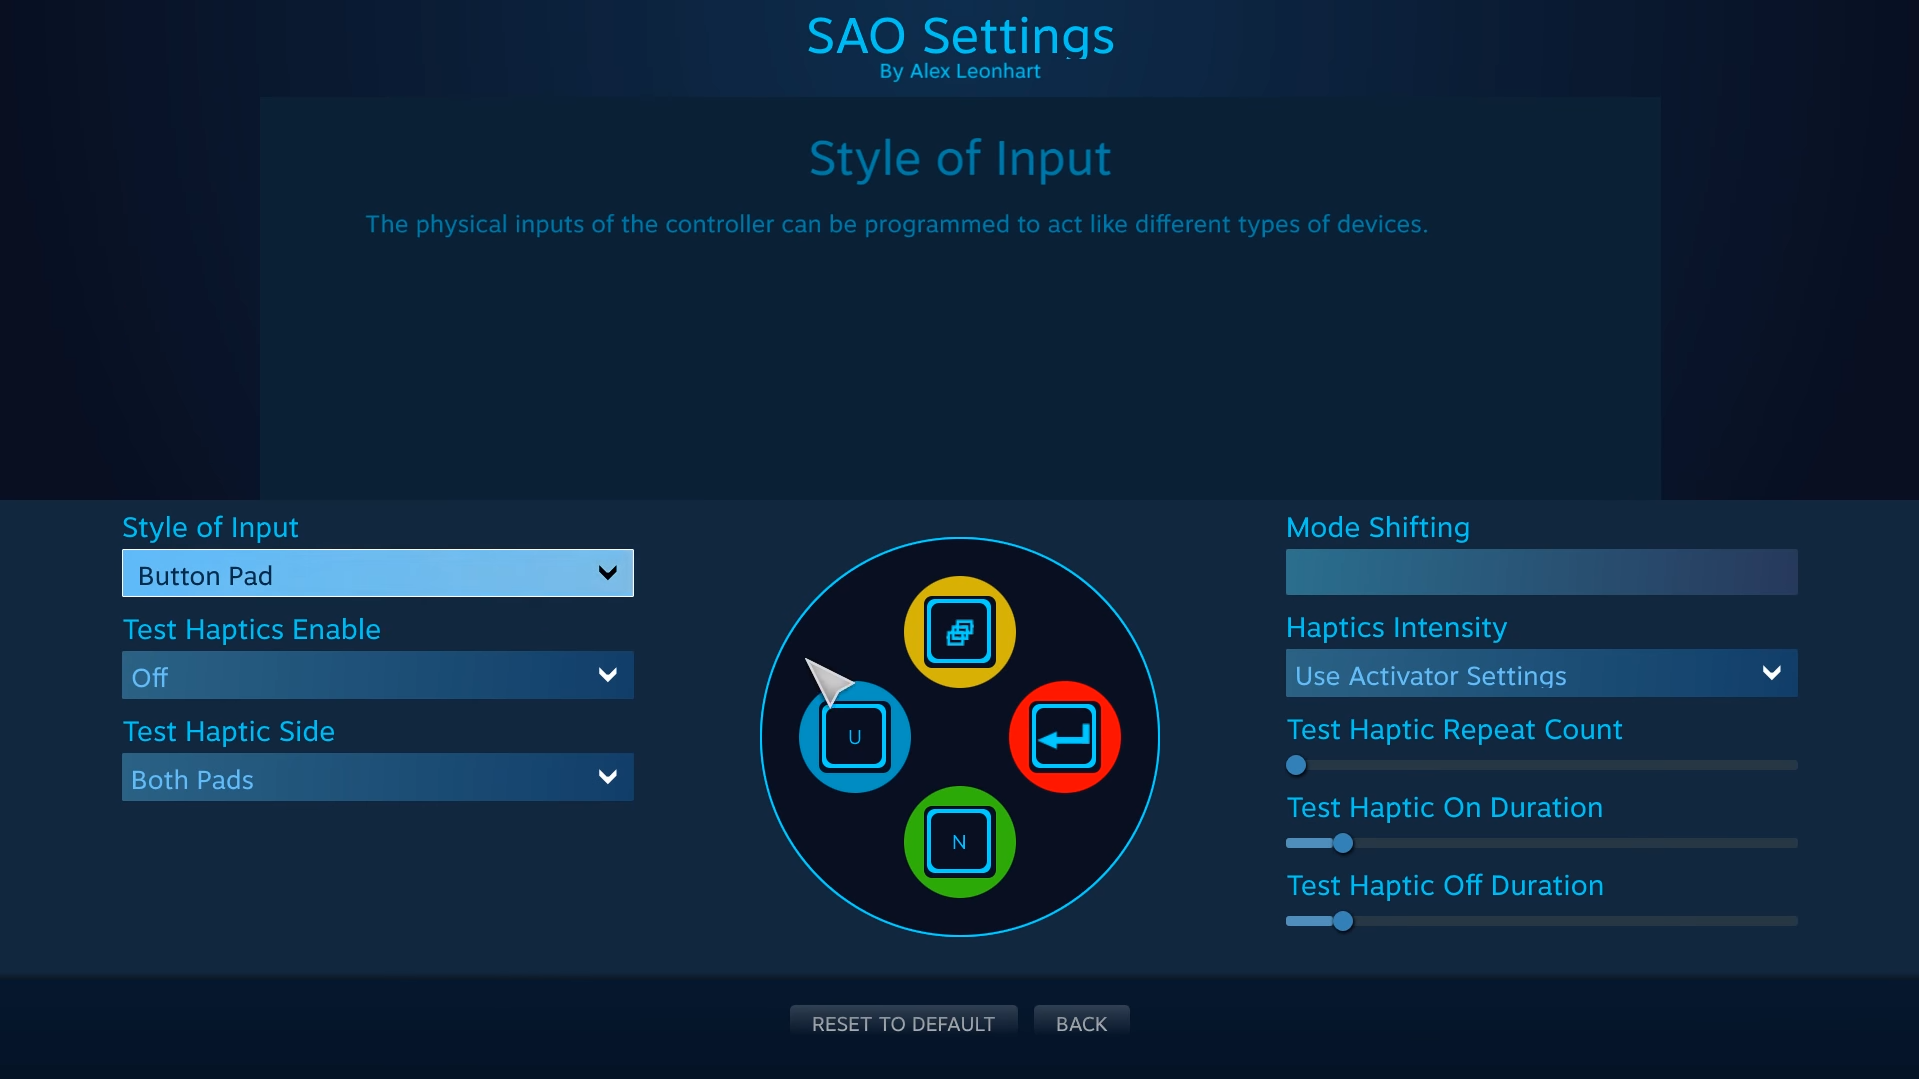The height and width of the screenshot is (1079, 1919).
Task: Click the Test Haptic On Duration slider handle
Action: tap(1343, 843)
